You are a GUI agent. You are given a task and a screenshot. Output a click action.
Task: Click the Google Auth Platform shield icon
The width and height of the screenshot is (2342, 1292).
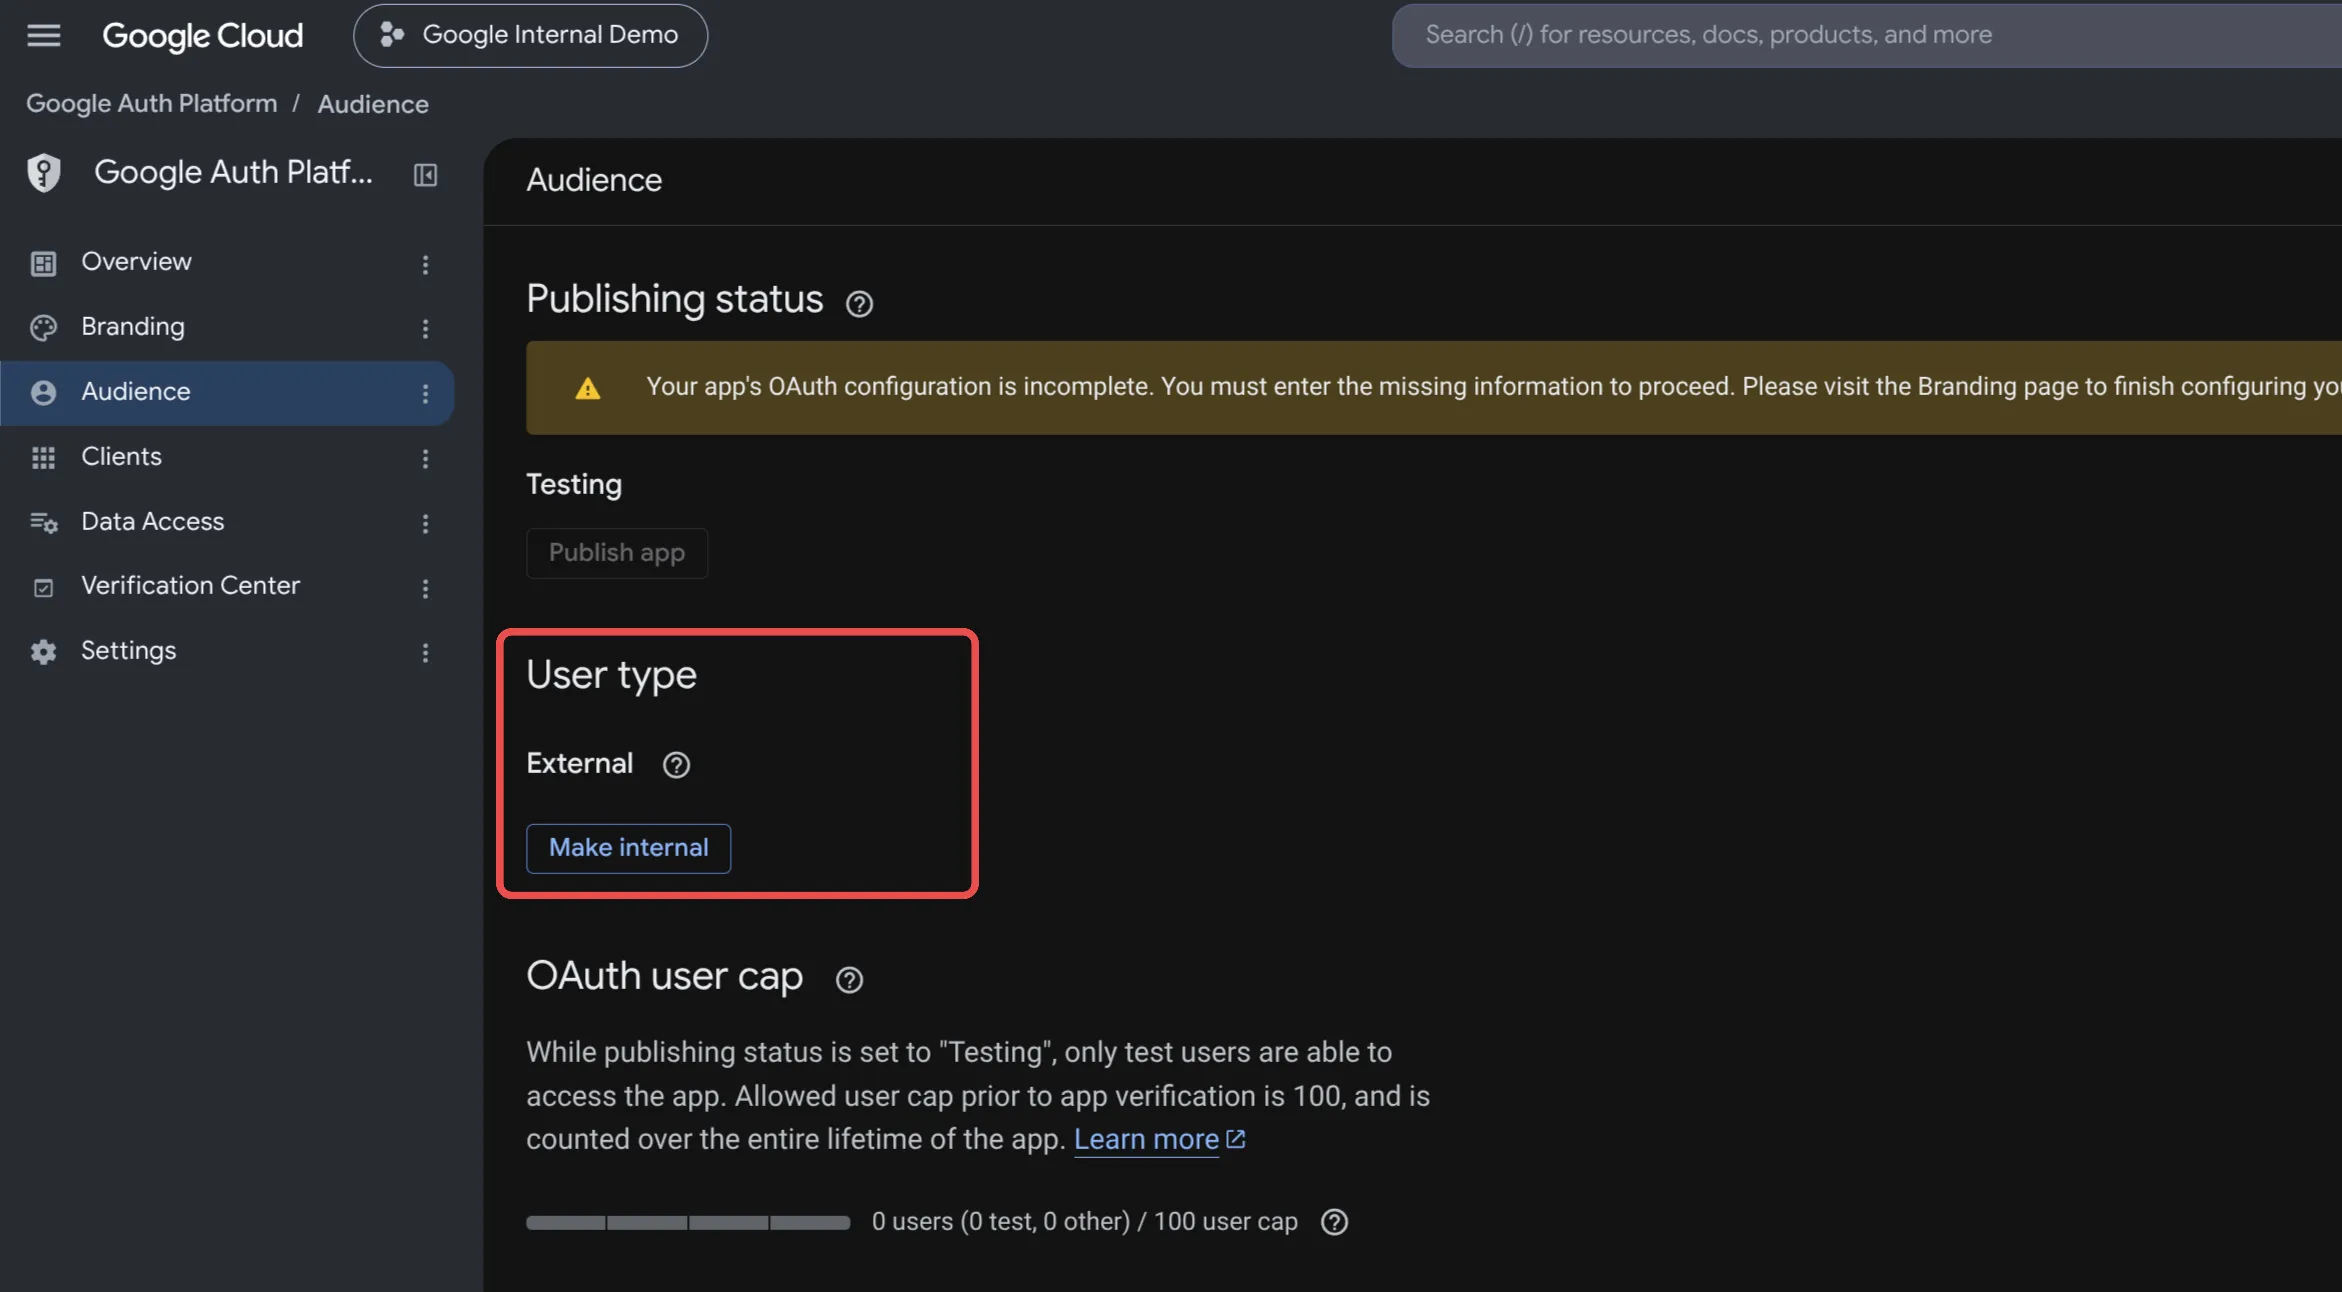tap(43, 173)
